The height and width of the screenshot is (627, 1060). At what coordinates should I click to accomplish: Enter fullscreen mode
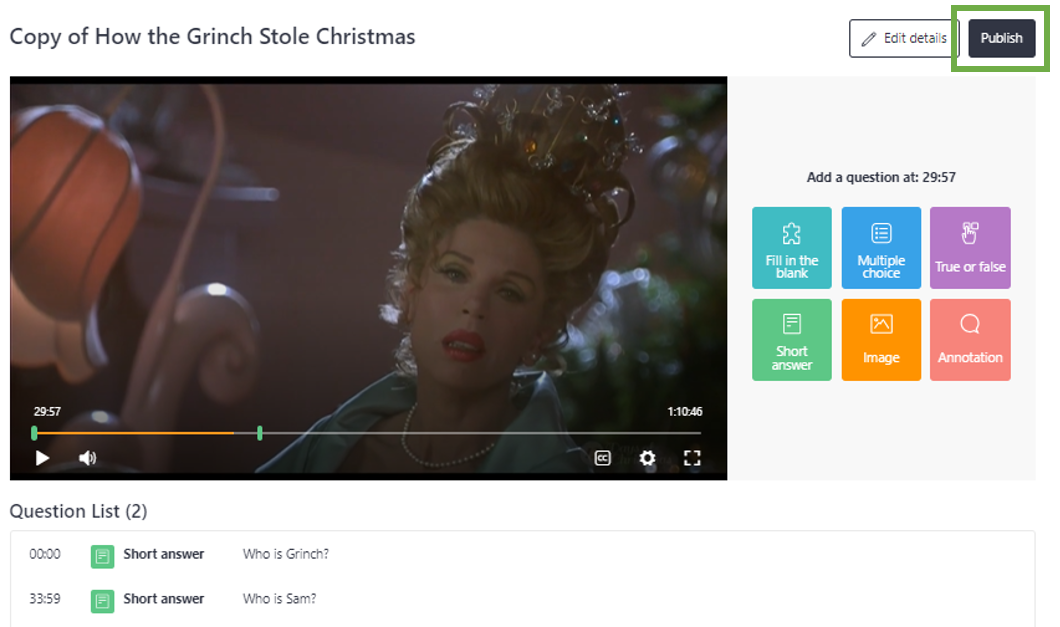click(x=692, y=458)
